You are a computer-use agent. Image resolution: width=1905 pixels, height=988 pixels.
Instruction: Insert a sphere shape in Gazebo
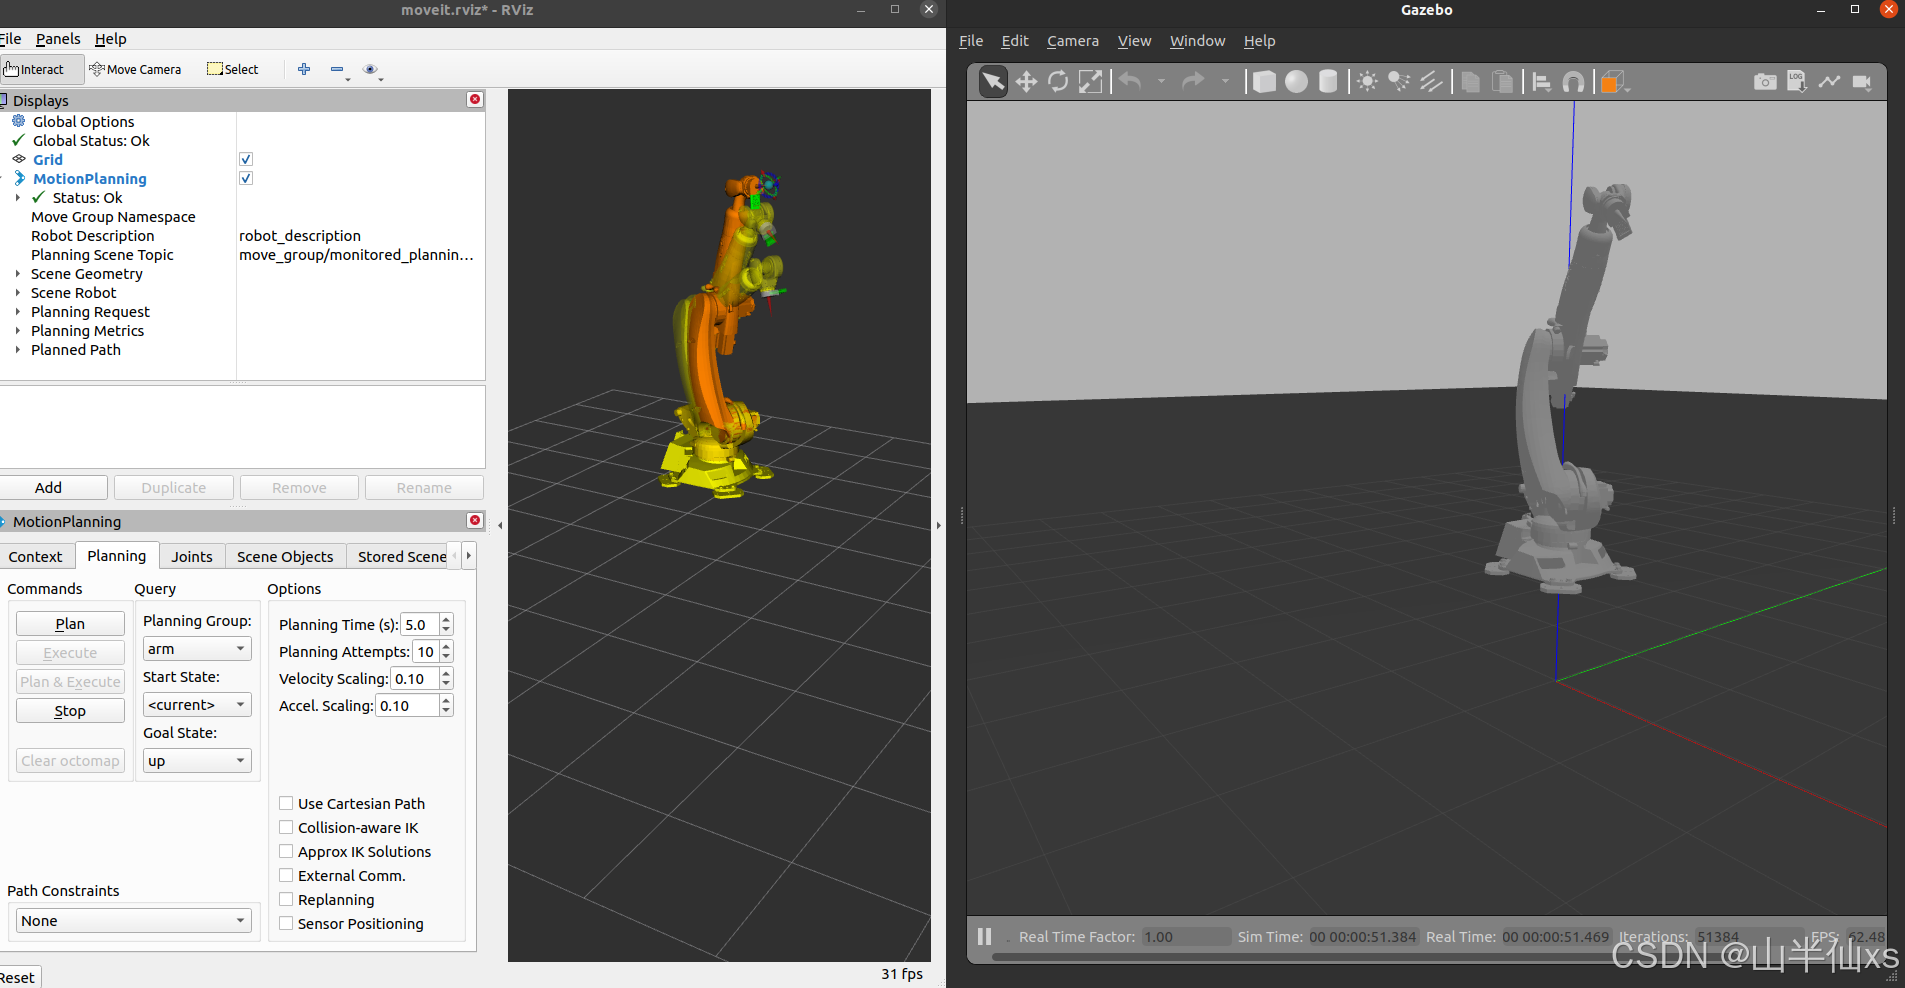pos(1296,82)
